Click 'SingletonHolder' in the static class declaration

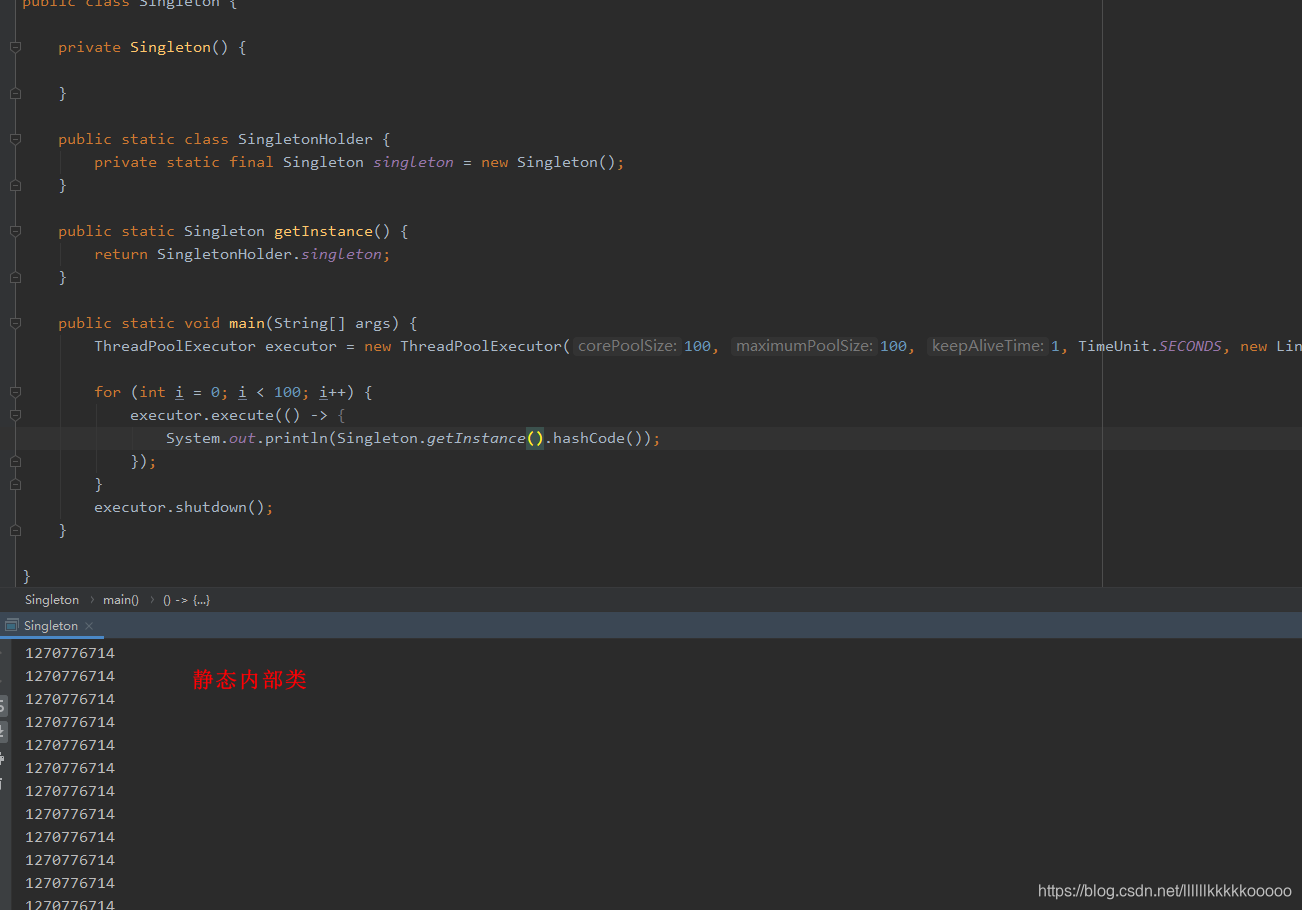point(305,139)
